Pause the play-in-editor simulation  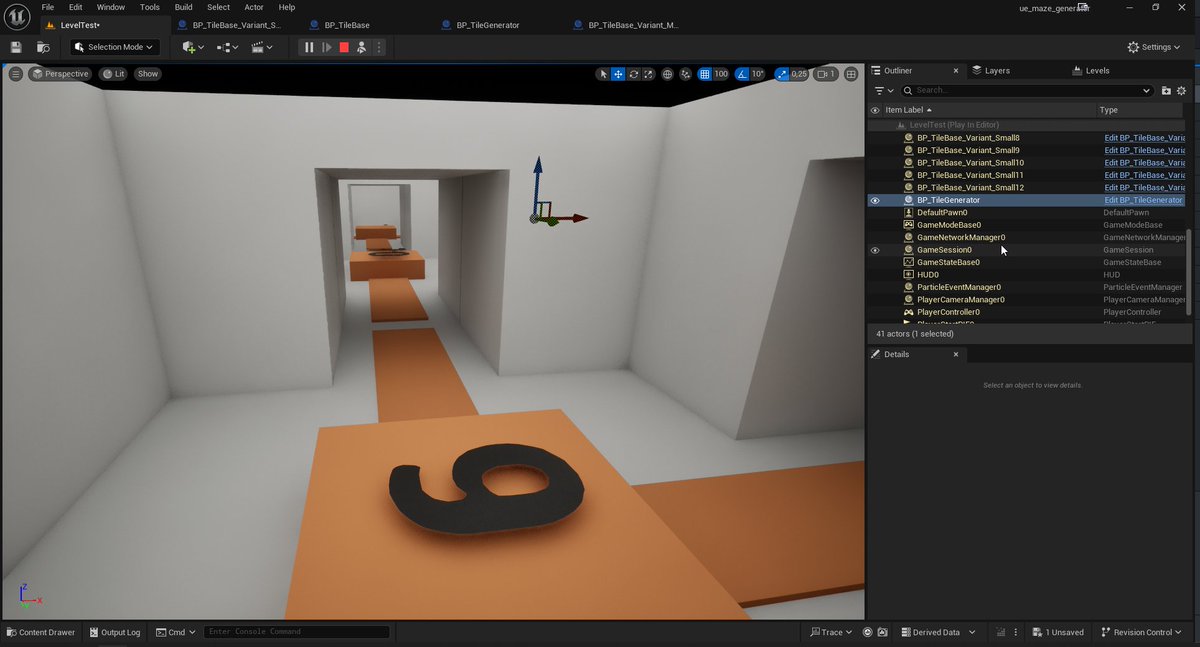point(309,47)
